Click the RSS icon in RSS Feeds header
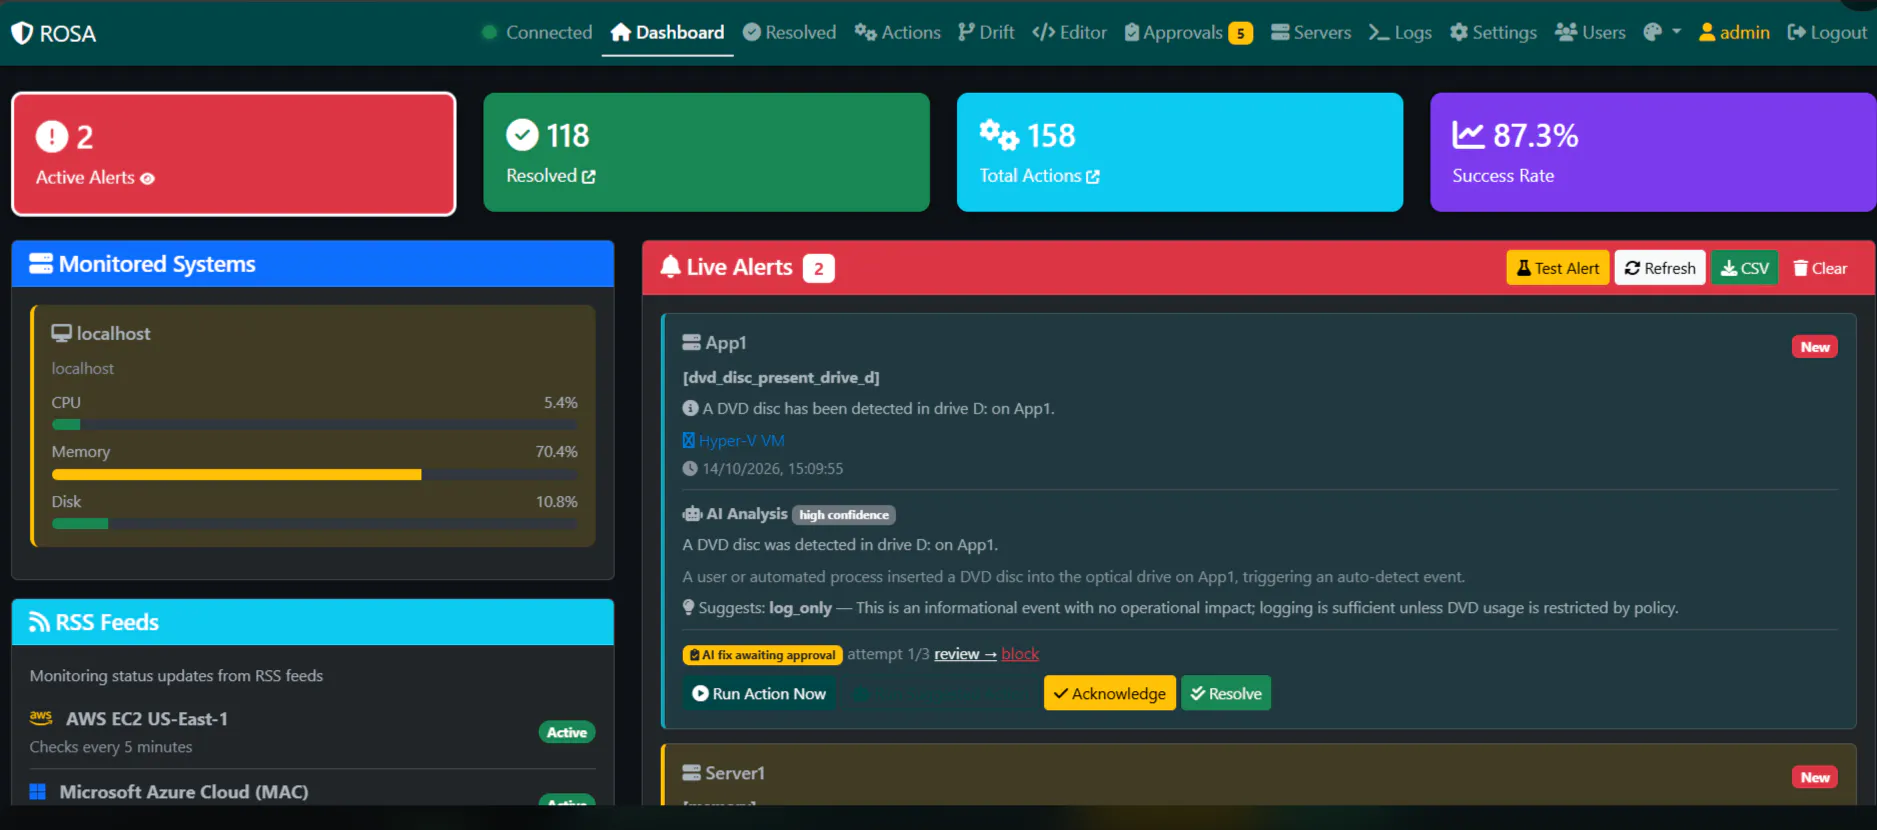The width and height of the screenshot is (1877, 830). (x=39, y=622)
